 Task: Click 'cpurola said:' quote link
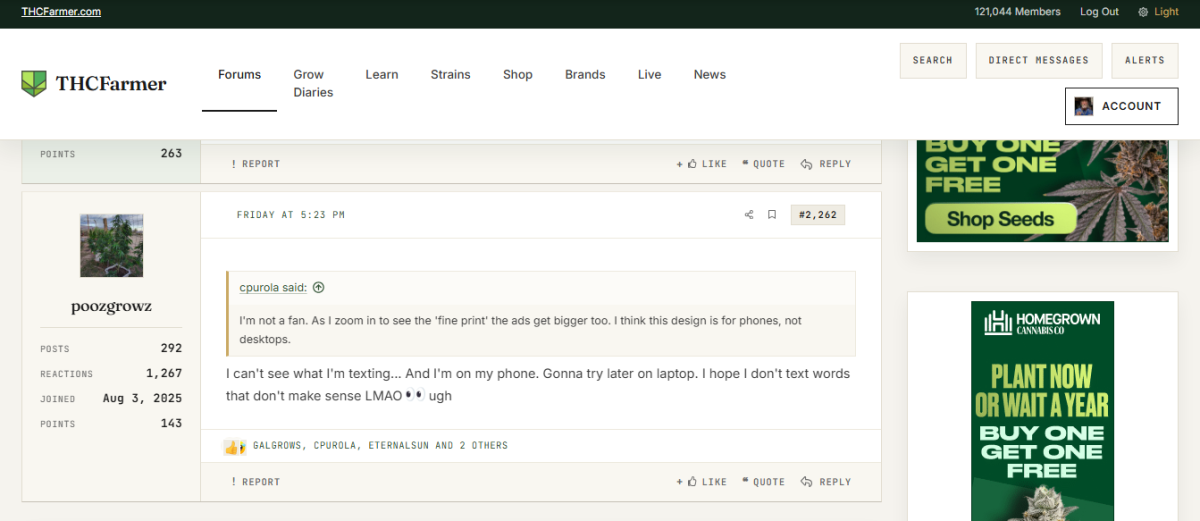[273, 287]
